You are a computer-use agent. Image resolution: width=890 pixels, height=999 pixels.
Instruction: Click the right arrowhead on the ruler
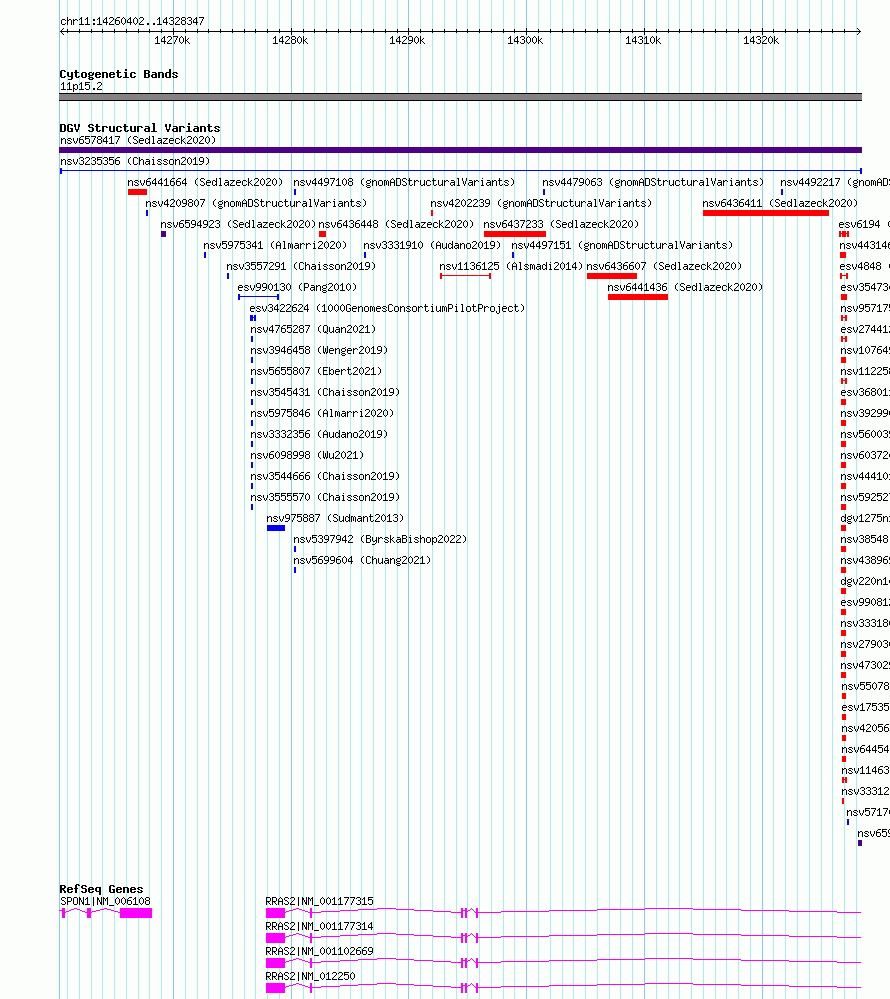click(x=858, y=31)
